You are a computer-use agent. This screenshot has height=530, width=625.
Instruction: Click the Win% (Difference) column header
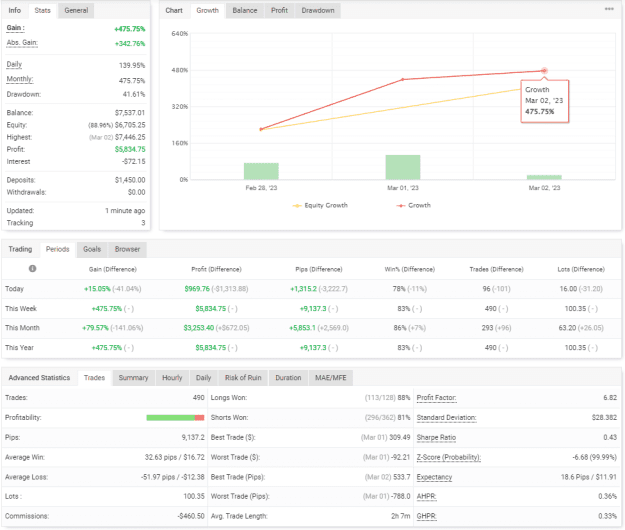pyautogui.click(x=410, y=269)
